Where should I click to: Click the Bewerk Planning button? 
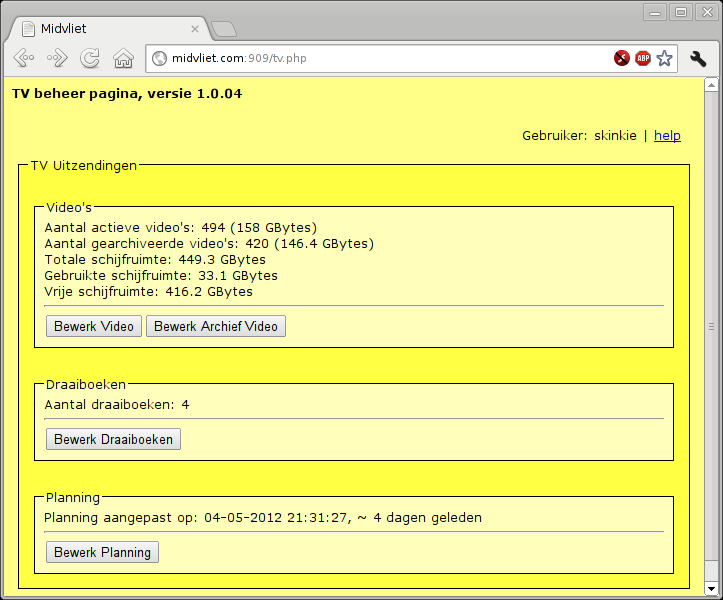(102, 552)
